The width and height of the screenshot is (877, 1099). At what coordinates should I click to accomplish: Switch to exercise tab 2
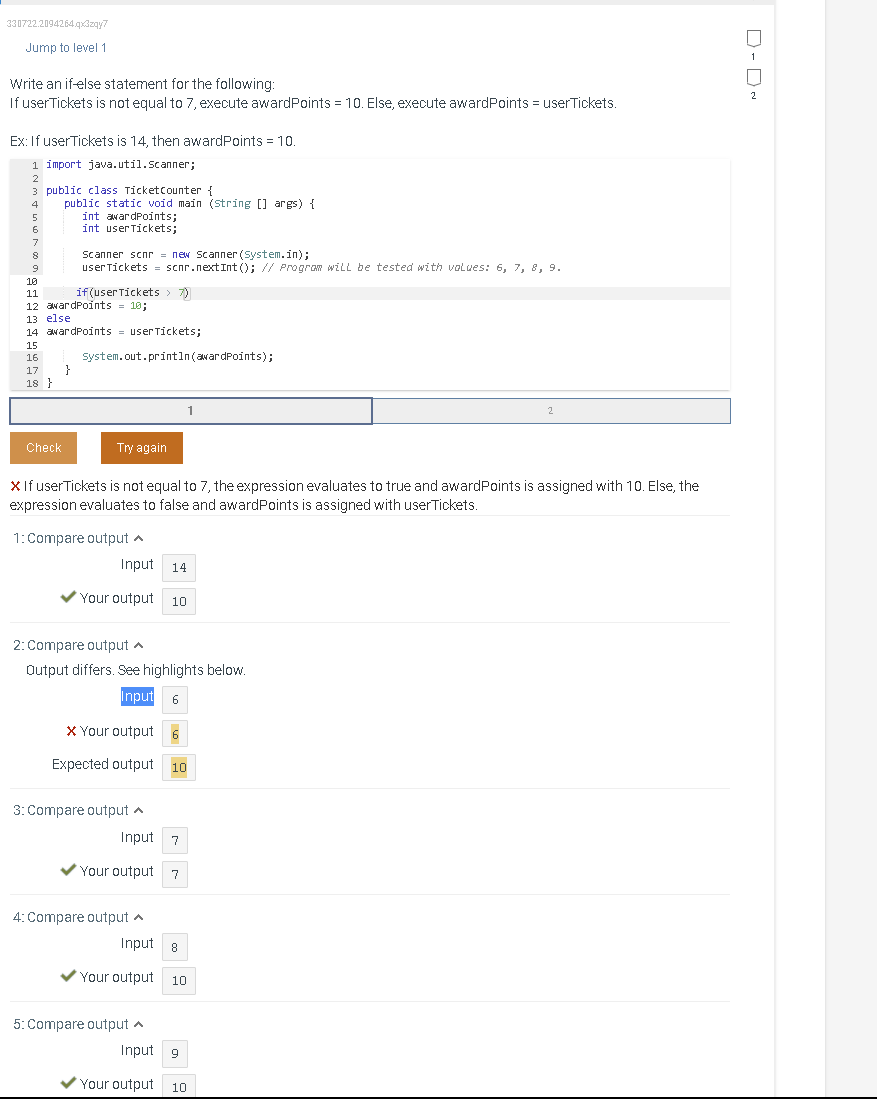tap(550, 410)
